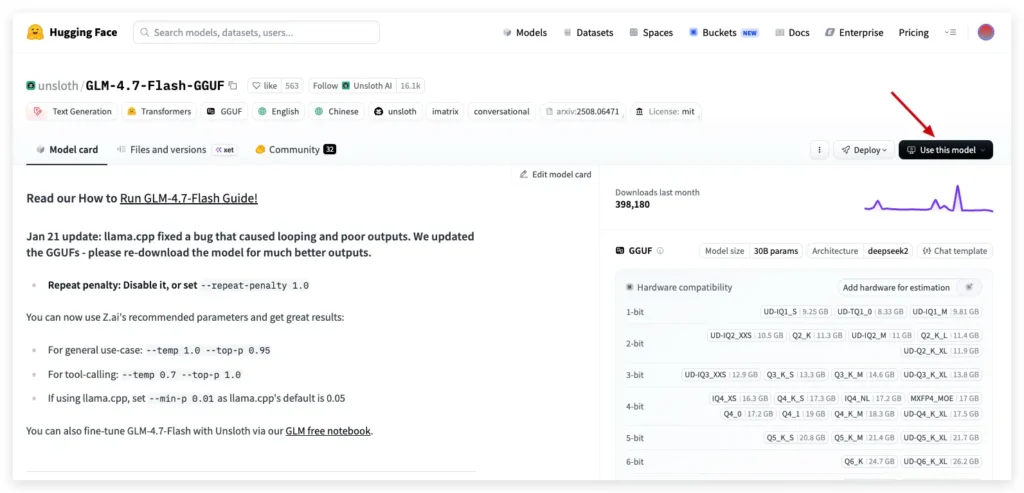Open Spaces in the top navigation

pyautogui.click(x=651, y=32)
